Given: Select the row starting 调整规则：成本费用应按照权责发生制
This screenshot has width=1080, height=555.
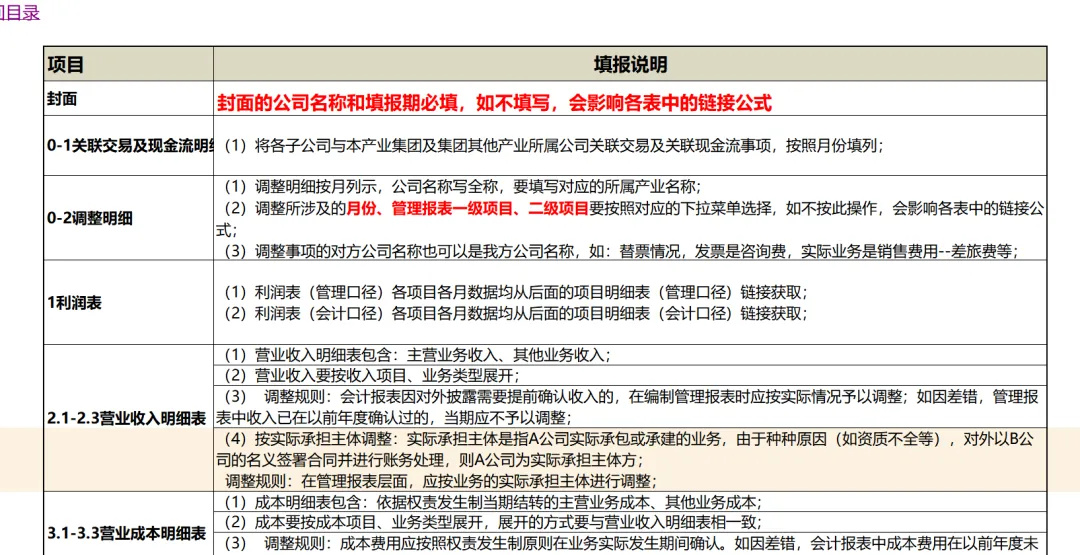Looking at the screenshot, I should [630, 543].
